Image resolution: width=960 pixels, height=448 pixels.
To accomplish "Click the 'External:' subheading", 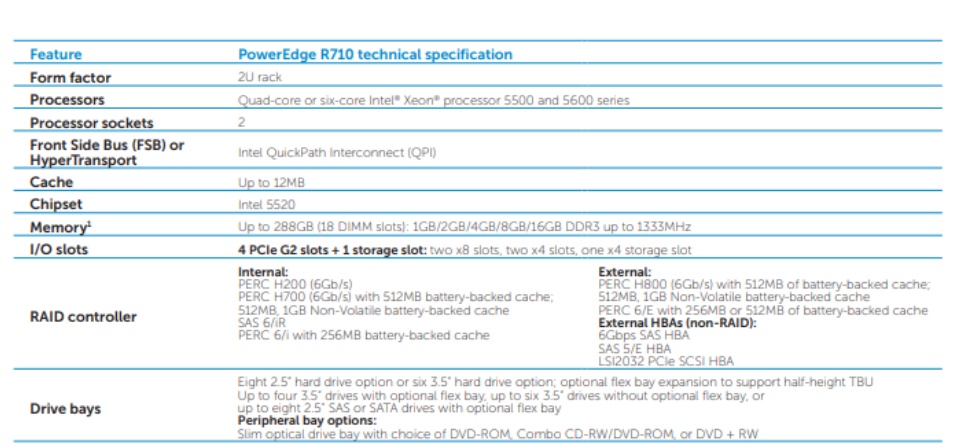I will click(624, 272).
